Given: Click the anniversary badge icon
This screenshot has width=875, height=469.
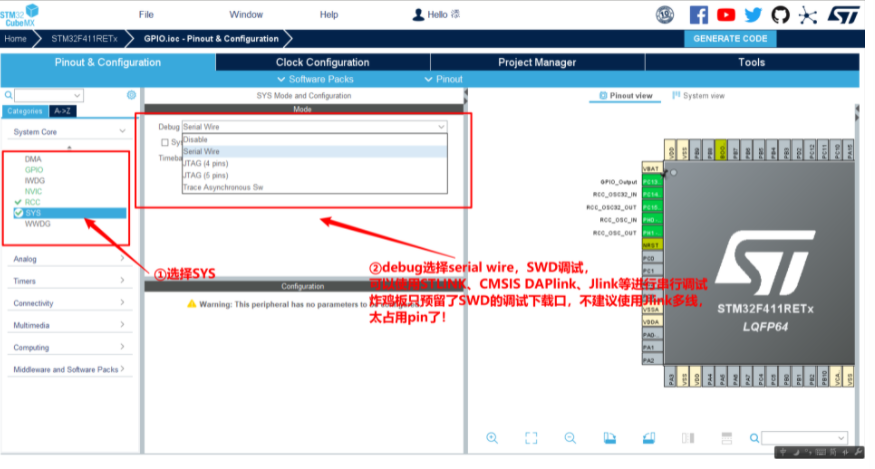Looking at the screenshot, I should click(x=665, y=15).
